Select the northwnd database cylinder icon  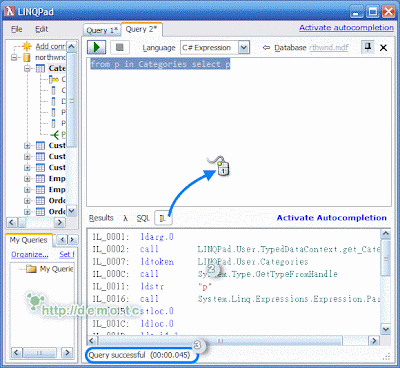(27, 57)
